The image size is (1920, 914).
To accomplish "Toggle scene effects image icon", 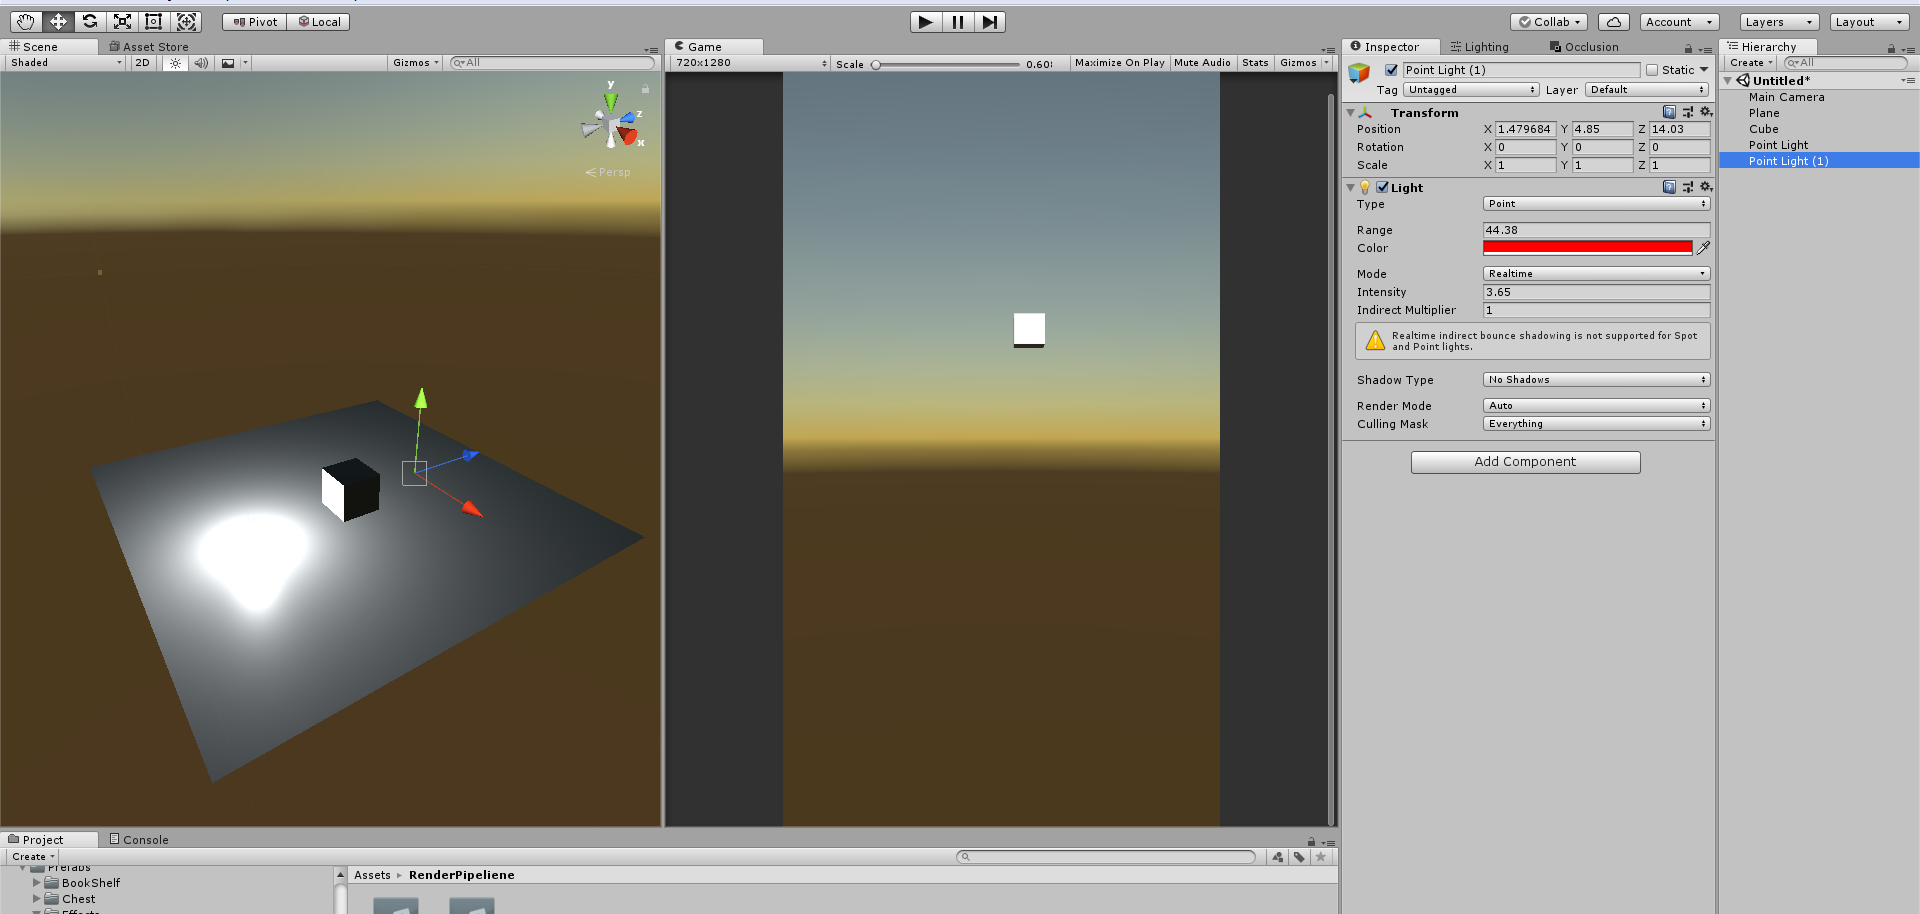I will pos(228,63).
